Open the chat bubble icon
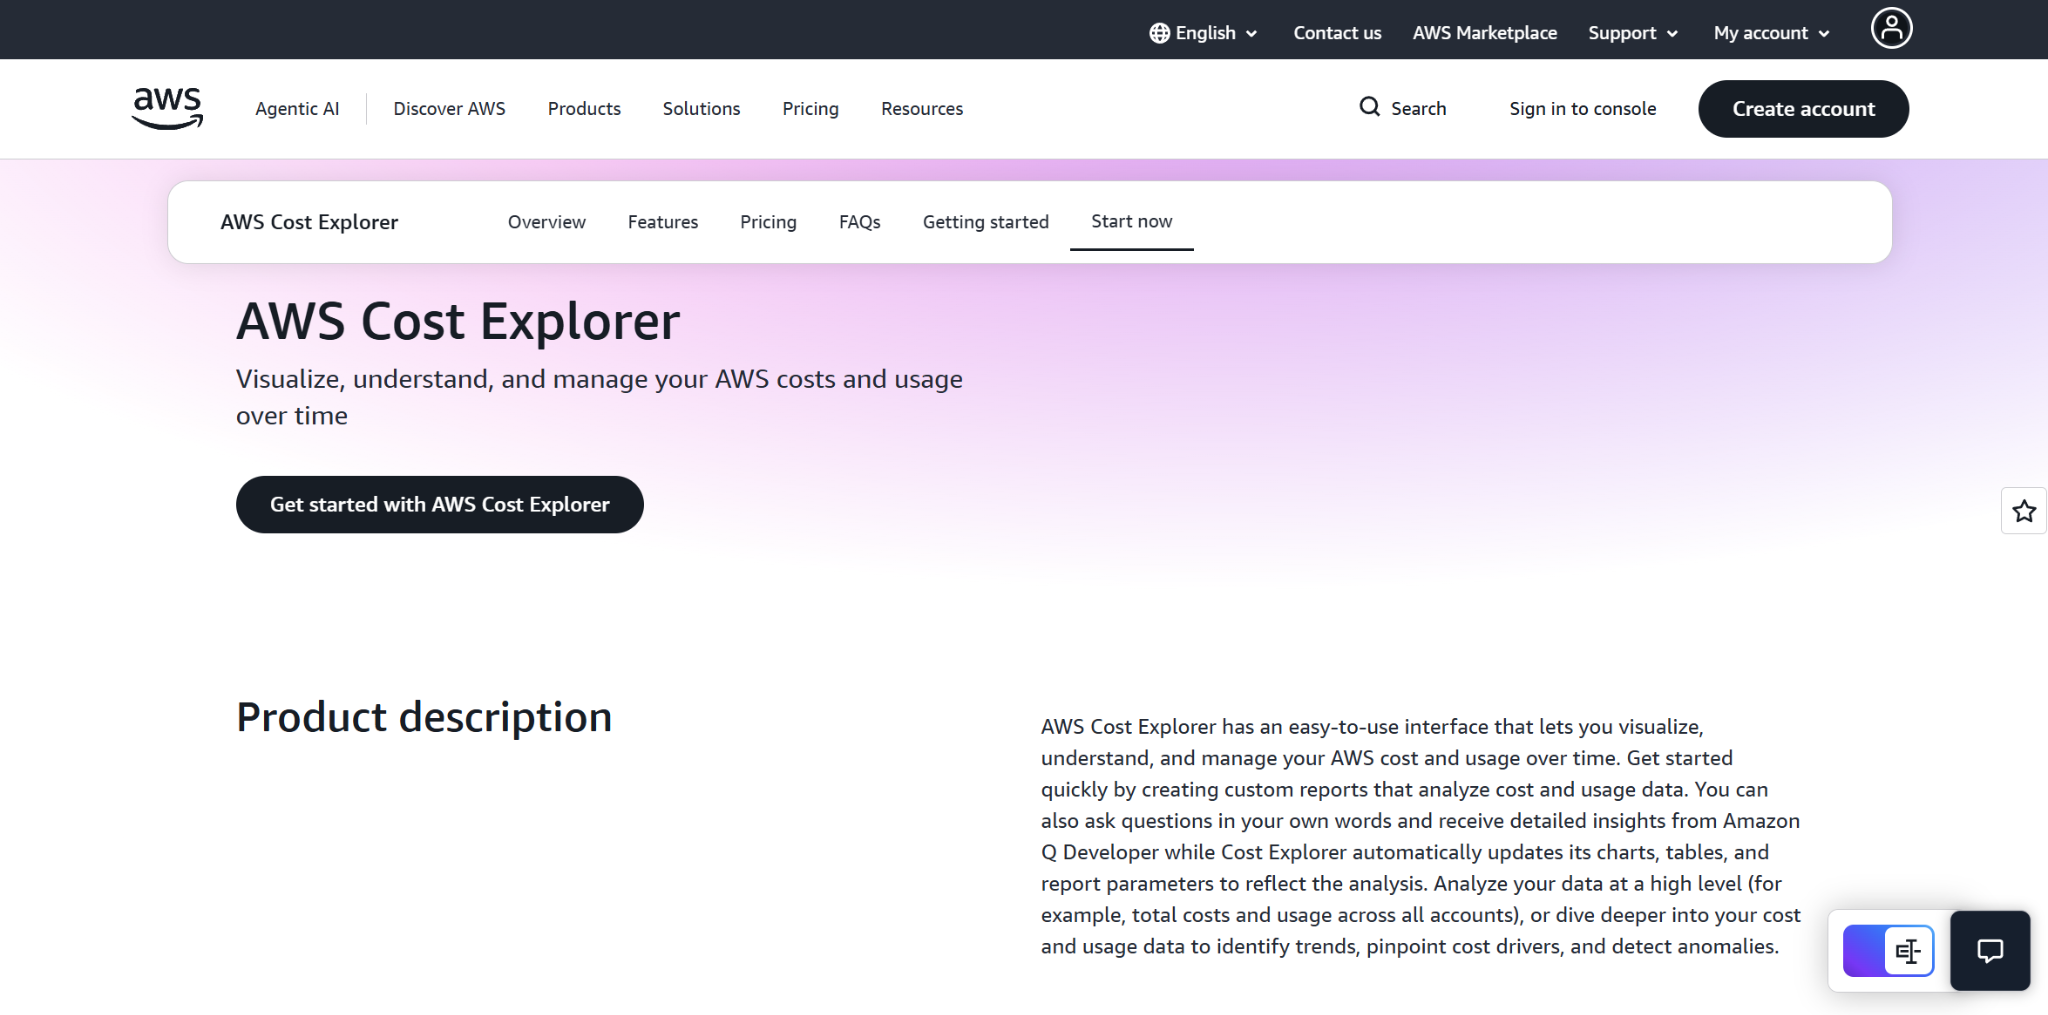 [x=1990, y=950]
